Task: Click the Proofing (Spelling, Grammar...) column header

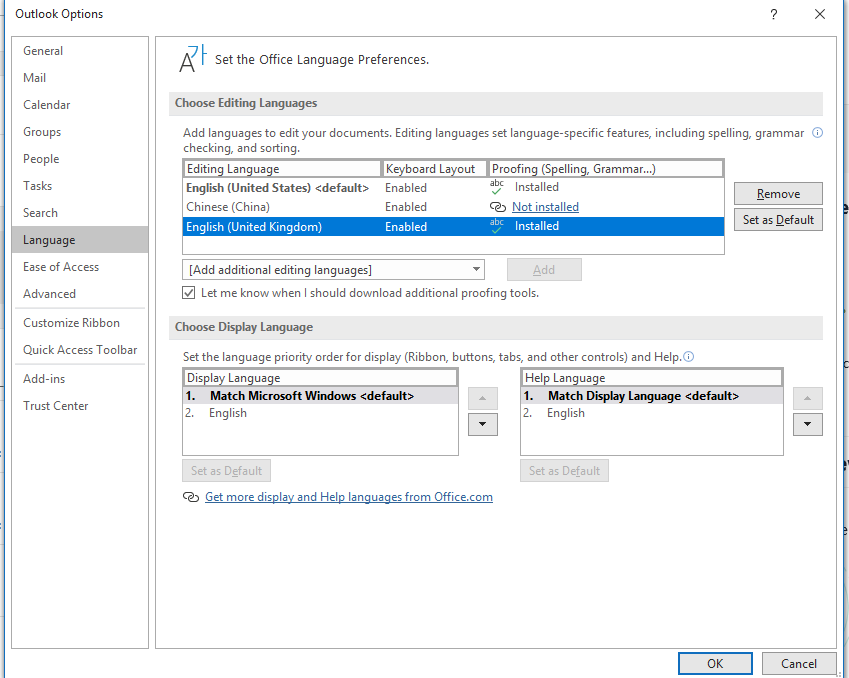Action: (x=605, y=169)
